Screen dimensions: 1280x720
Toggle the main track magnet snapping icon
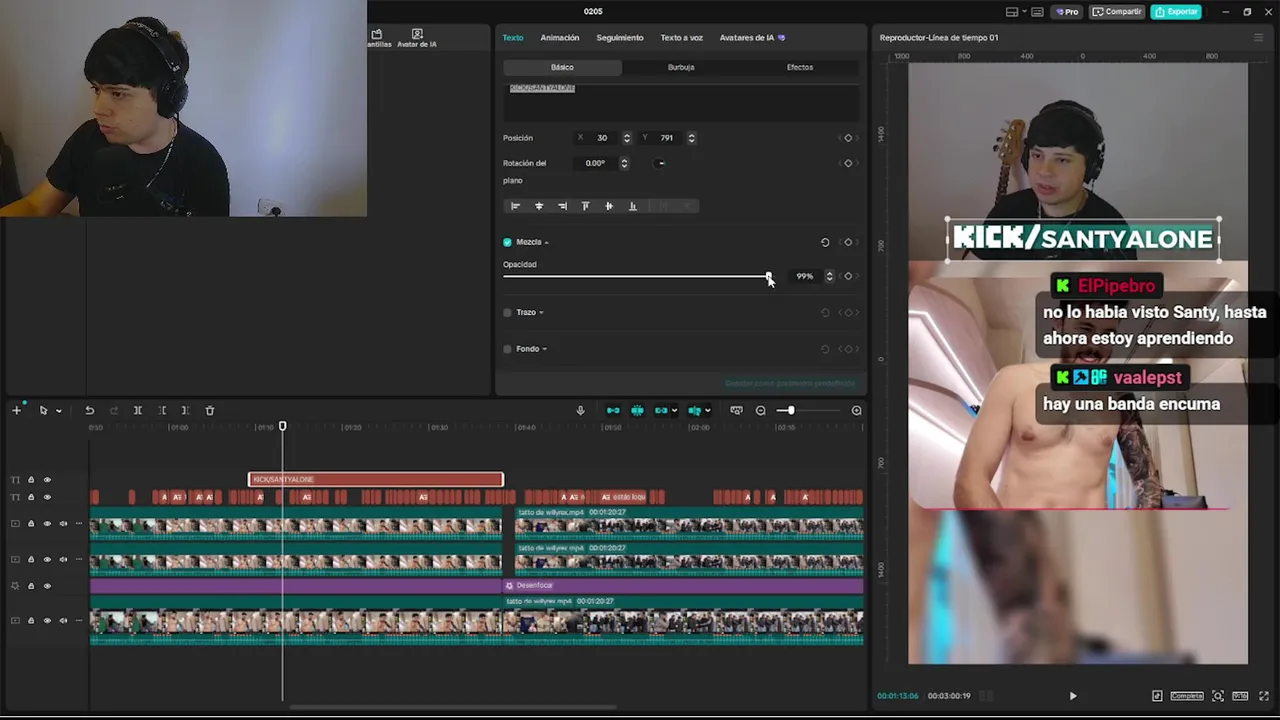(613, 410)
